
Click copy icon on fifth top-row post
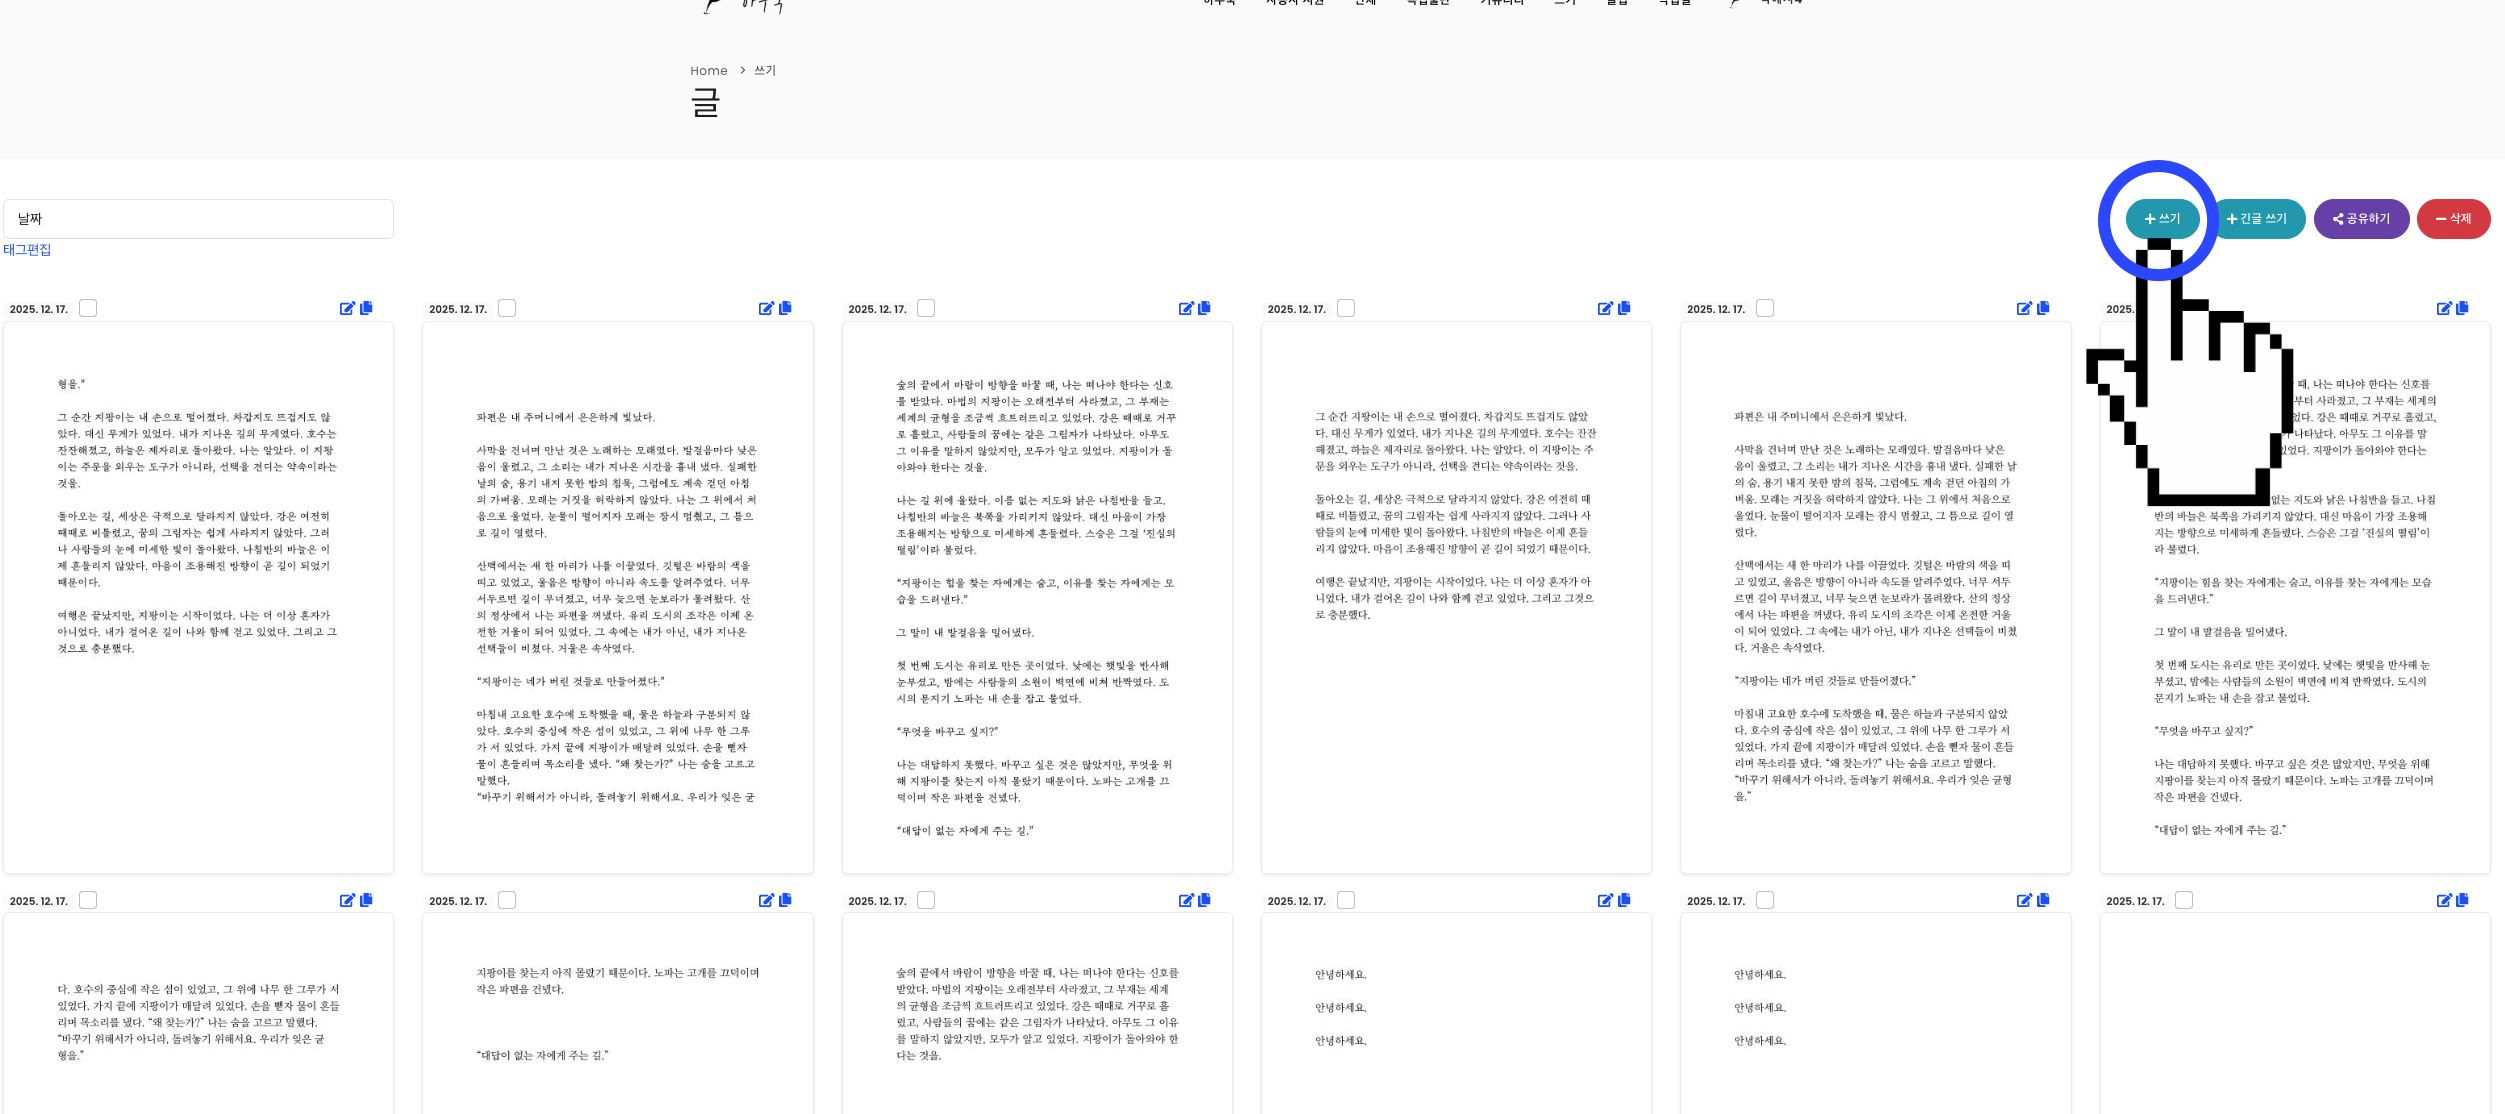click(x=2043, y=308)
